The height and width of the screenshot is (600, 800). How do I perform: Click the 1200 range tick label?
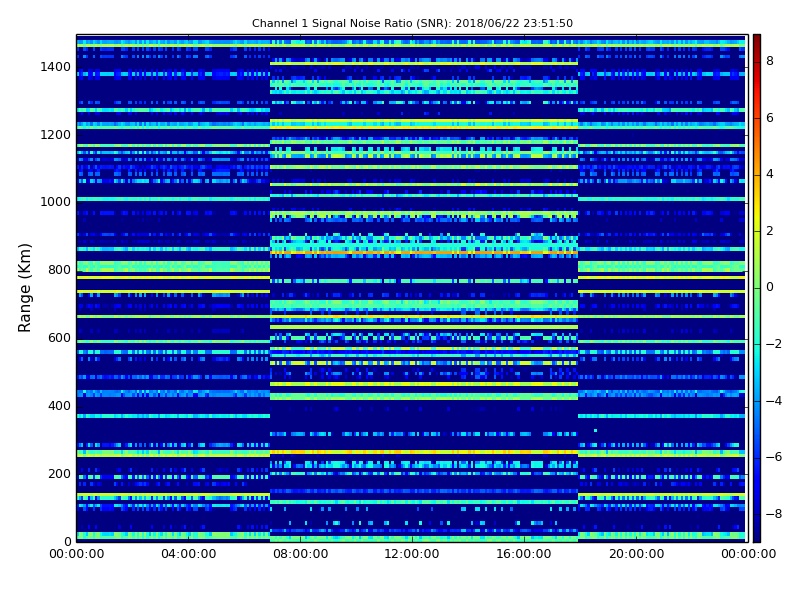tap(55, 135)
